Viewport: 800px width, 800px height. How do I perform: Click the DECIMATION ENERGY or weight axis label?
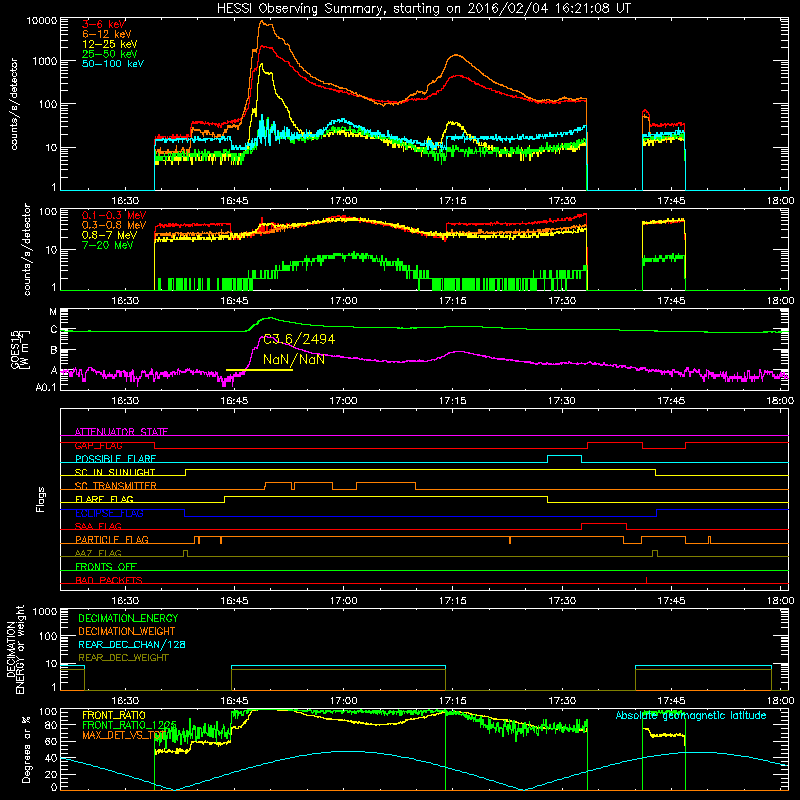pyautogui.click(x=15, y=649)
